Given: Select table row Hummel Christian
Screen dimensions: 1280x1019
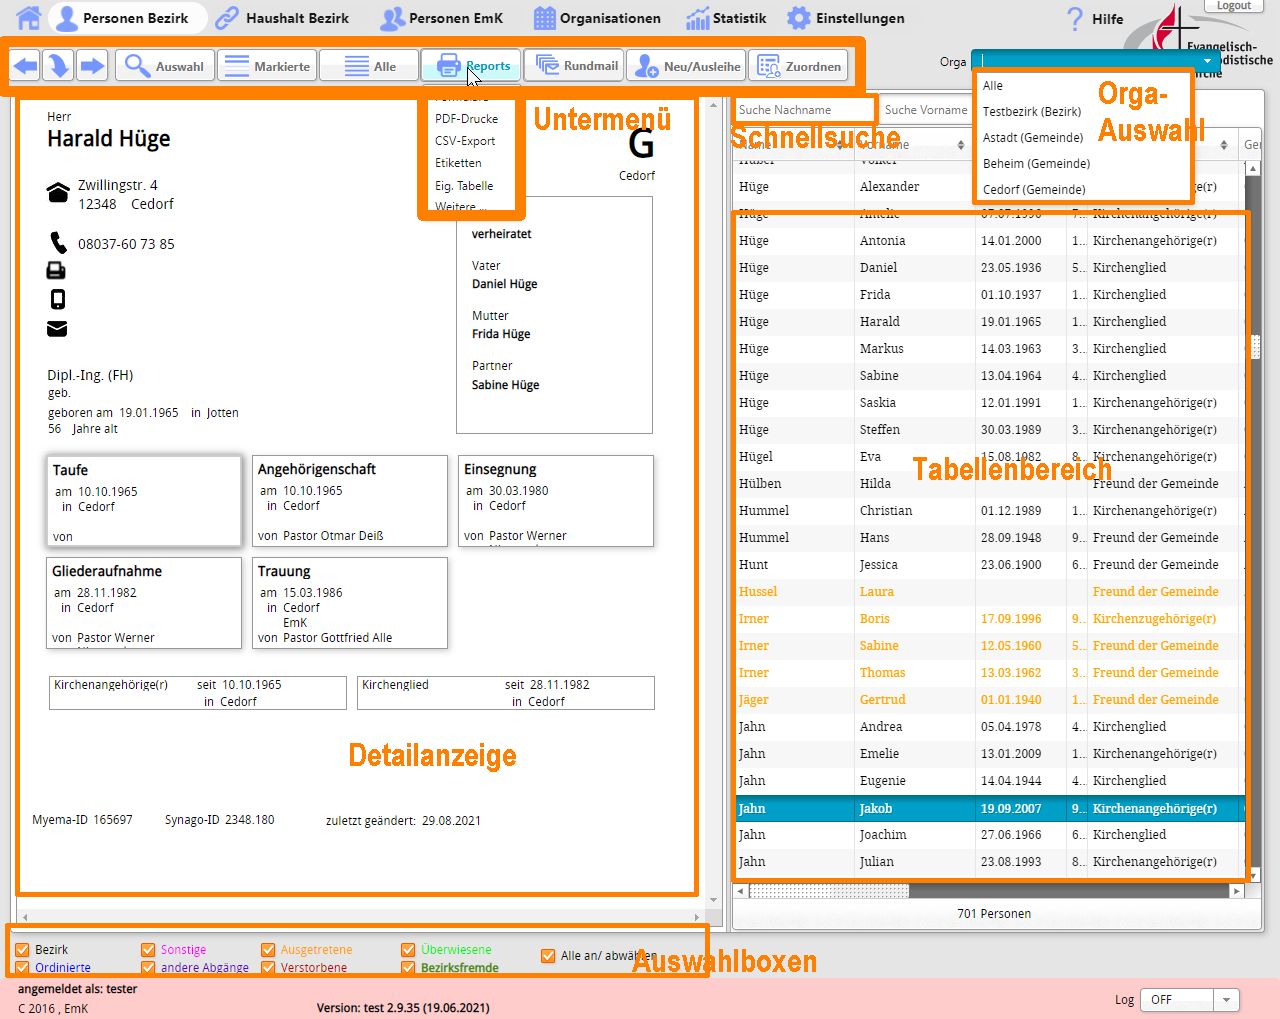Looking at the screenshot, I should click(x=990, y=511).
